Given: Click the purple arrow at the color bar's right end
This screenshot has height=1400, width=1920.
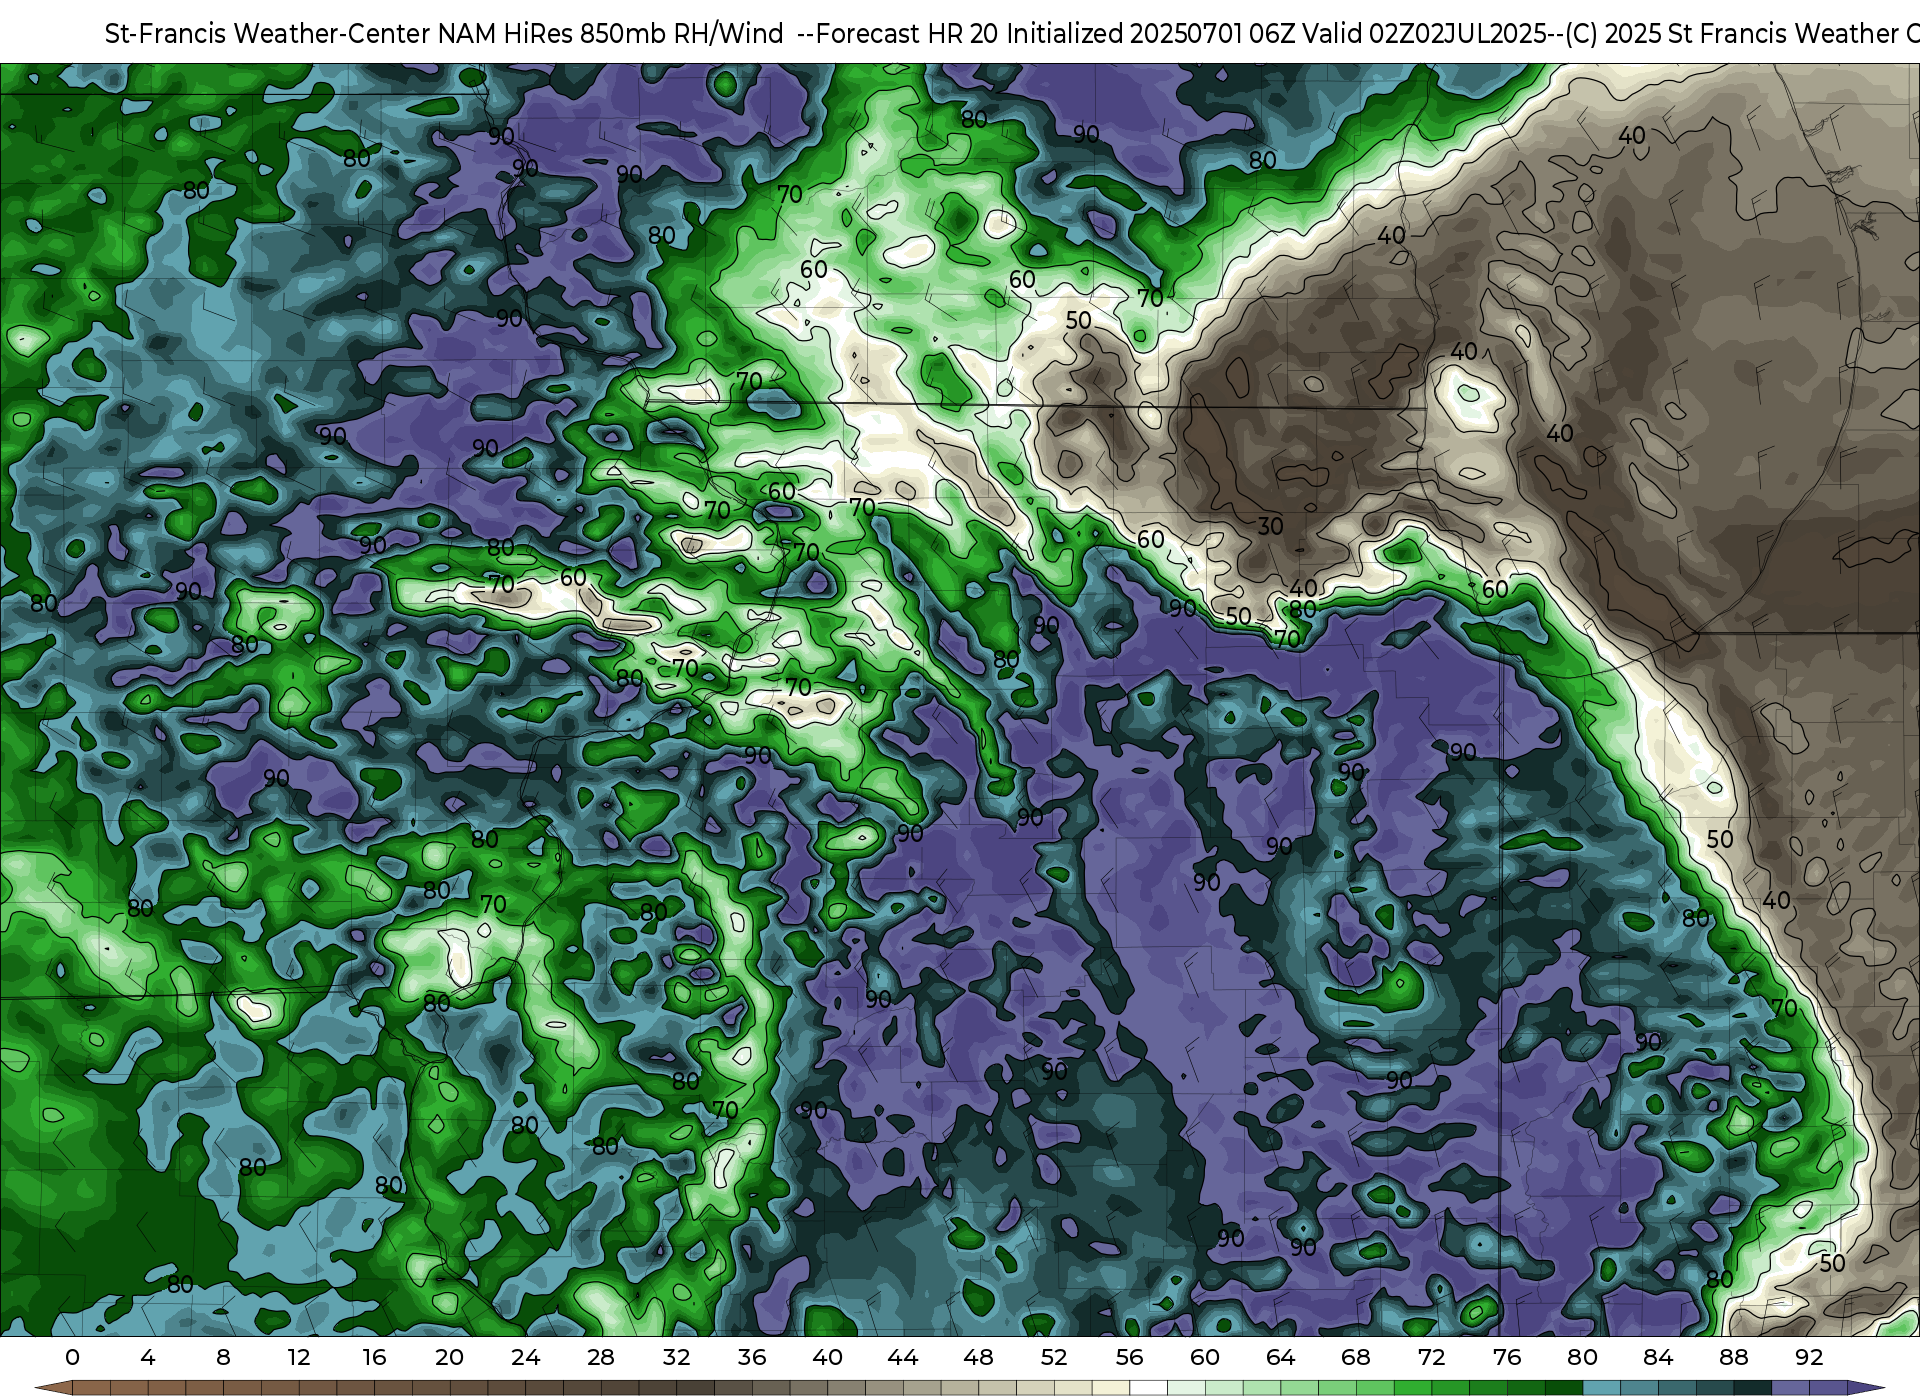Looking at the screenshot, I should [1865, 1389].
